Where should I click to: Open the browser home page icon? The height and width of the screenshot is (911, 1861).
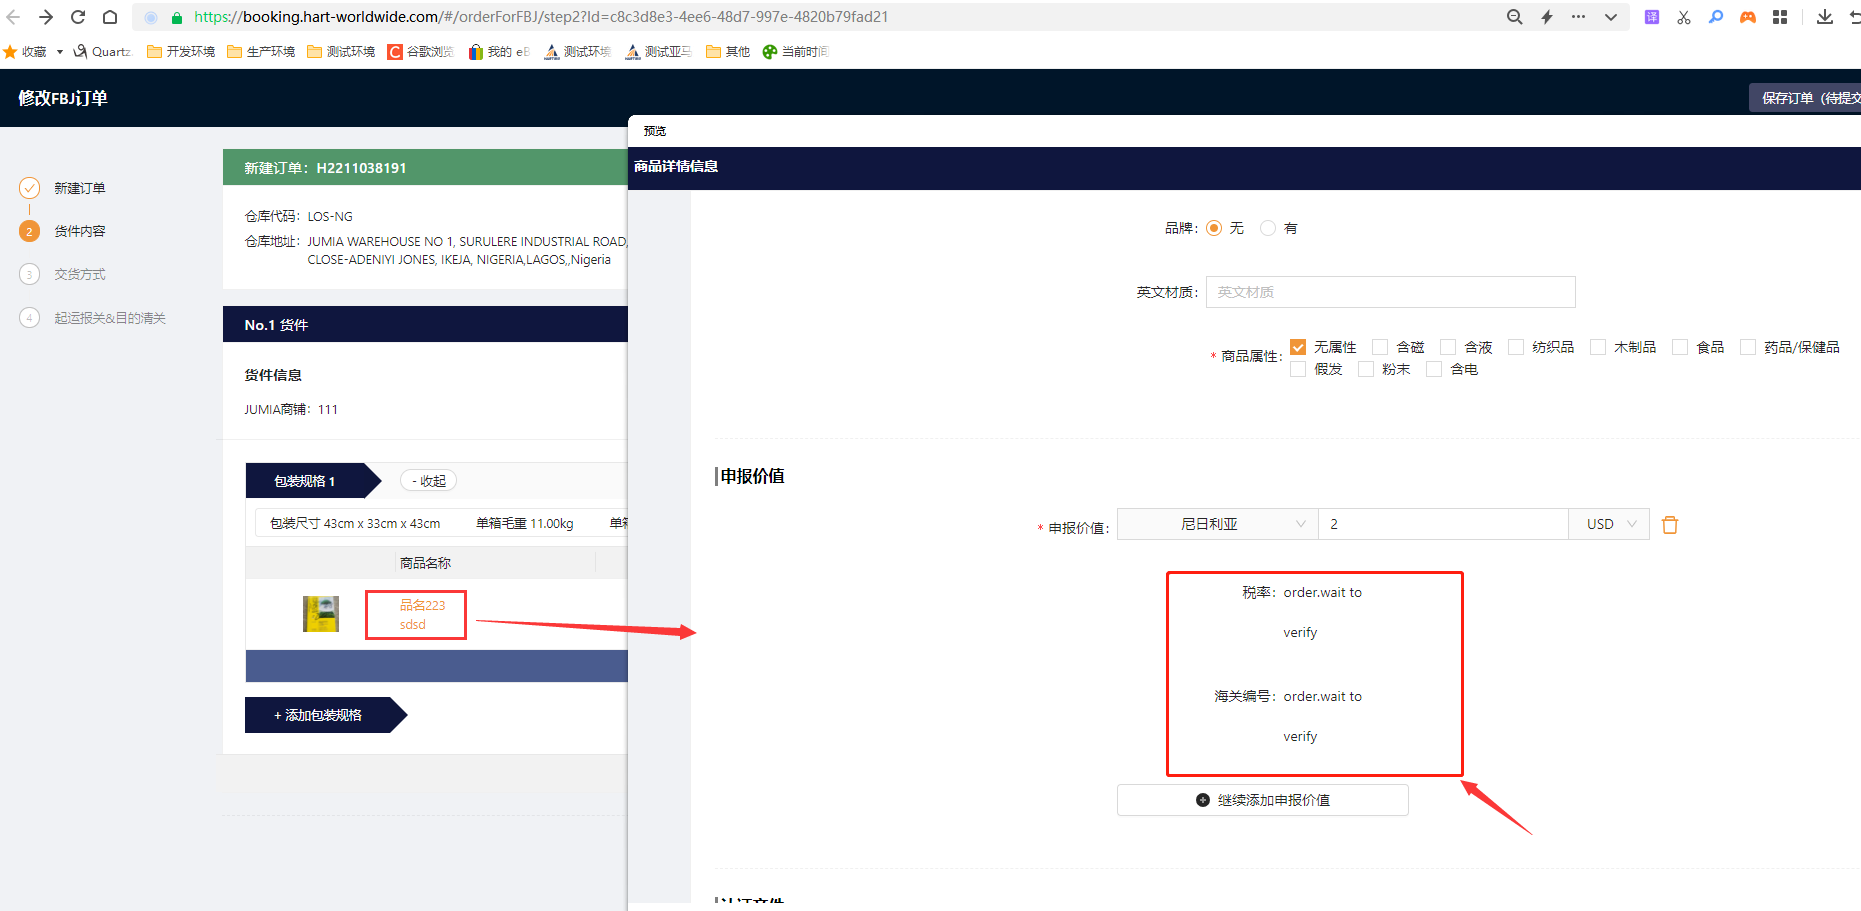pos(110,17)
